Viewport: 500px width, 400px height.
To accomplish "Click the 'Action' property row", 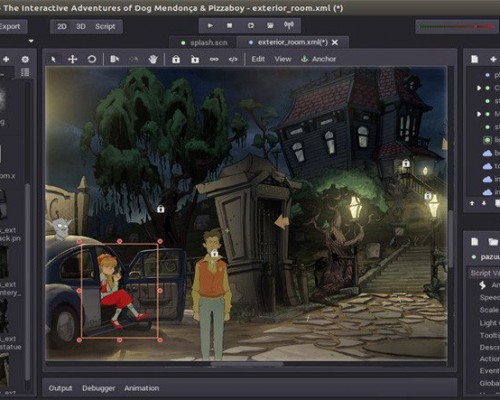I will click(x=489, y=359).
